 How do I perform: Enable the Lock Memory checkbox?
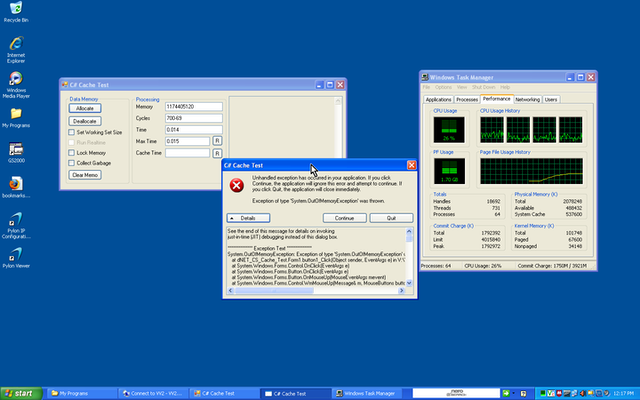(x=71, y=153)
